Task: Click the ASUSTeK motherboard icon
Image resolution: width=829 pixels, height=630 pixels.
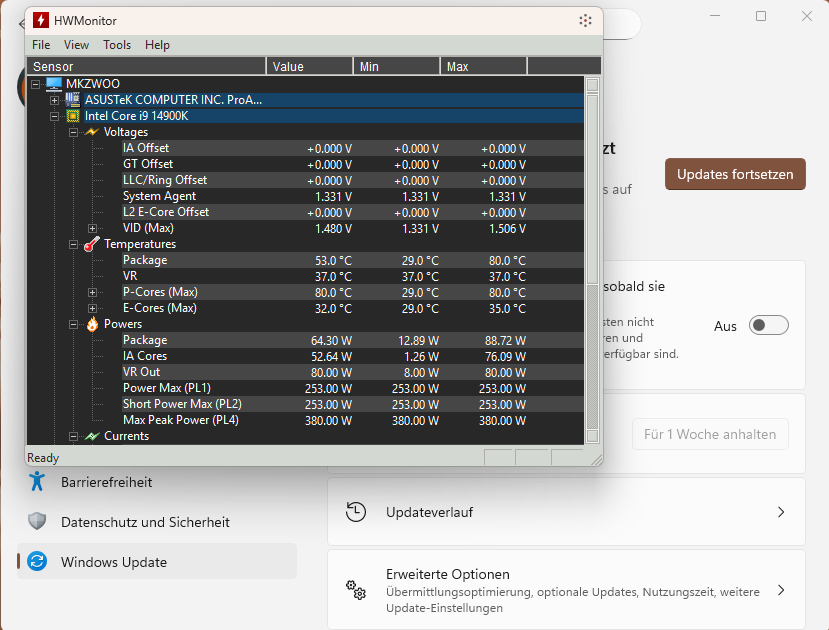Action: 72,100
